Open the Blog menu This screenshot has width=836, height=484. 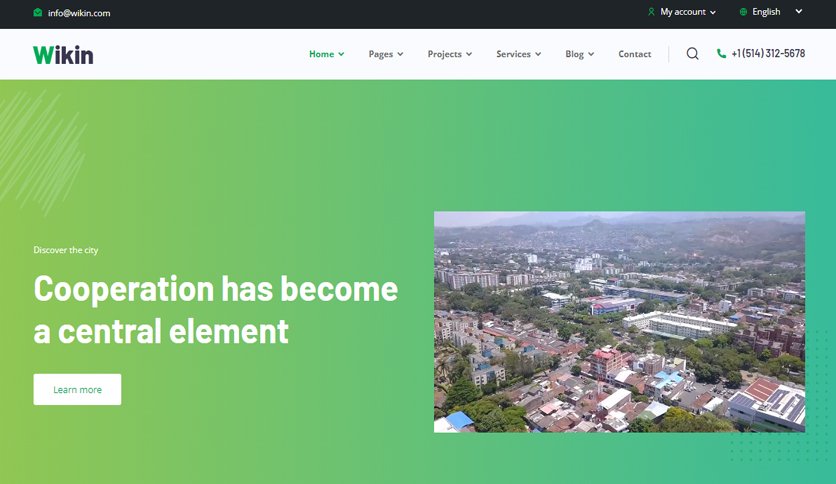click(574, 54)
